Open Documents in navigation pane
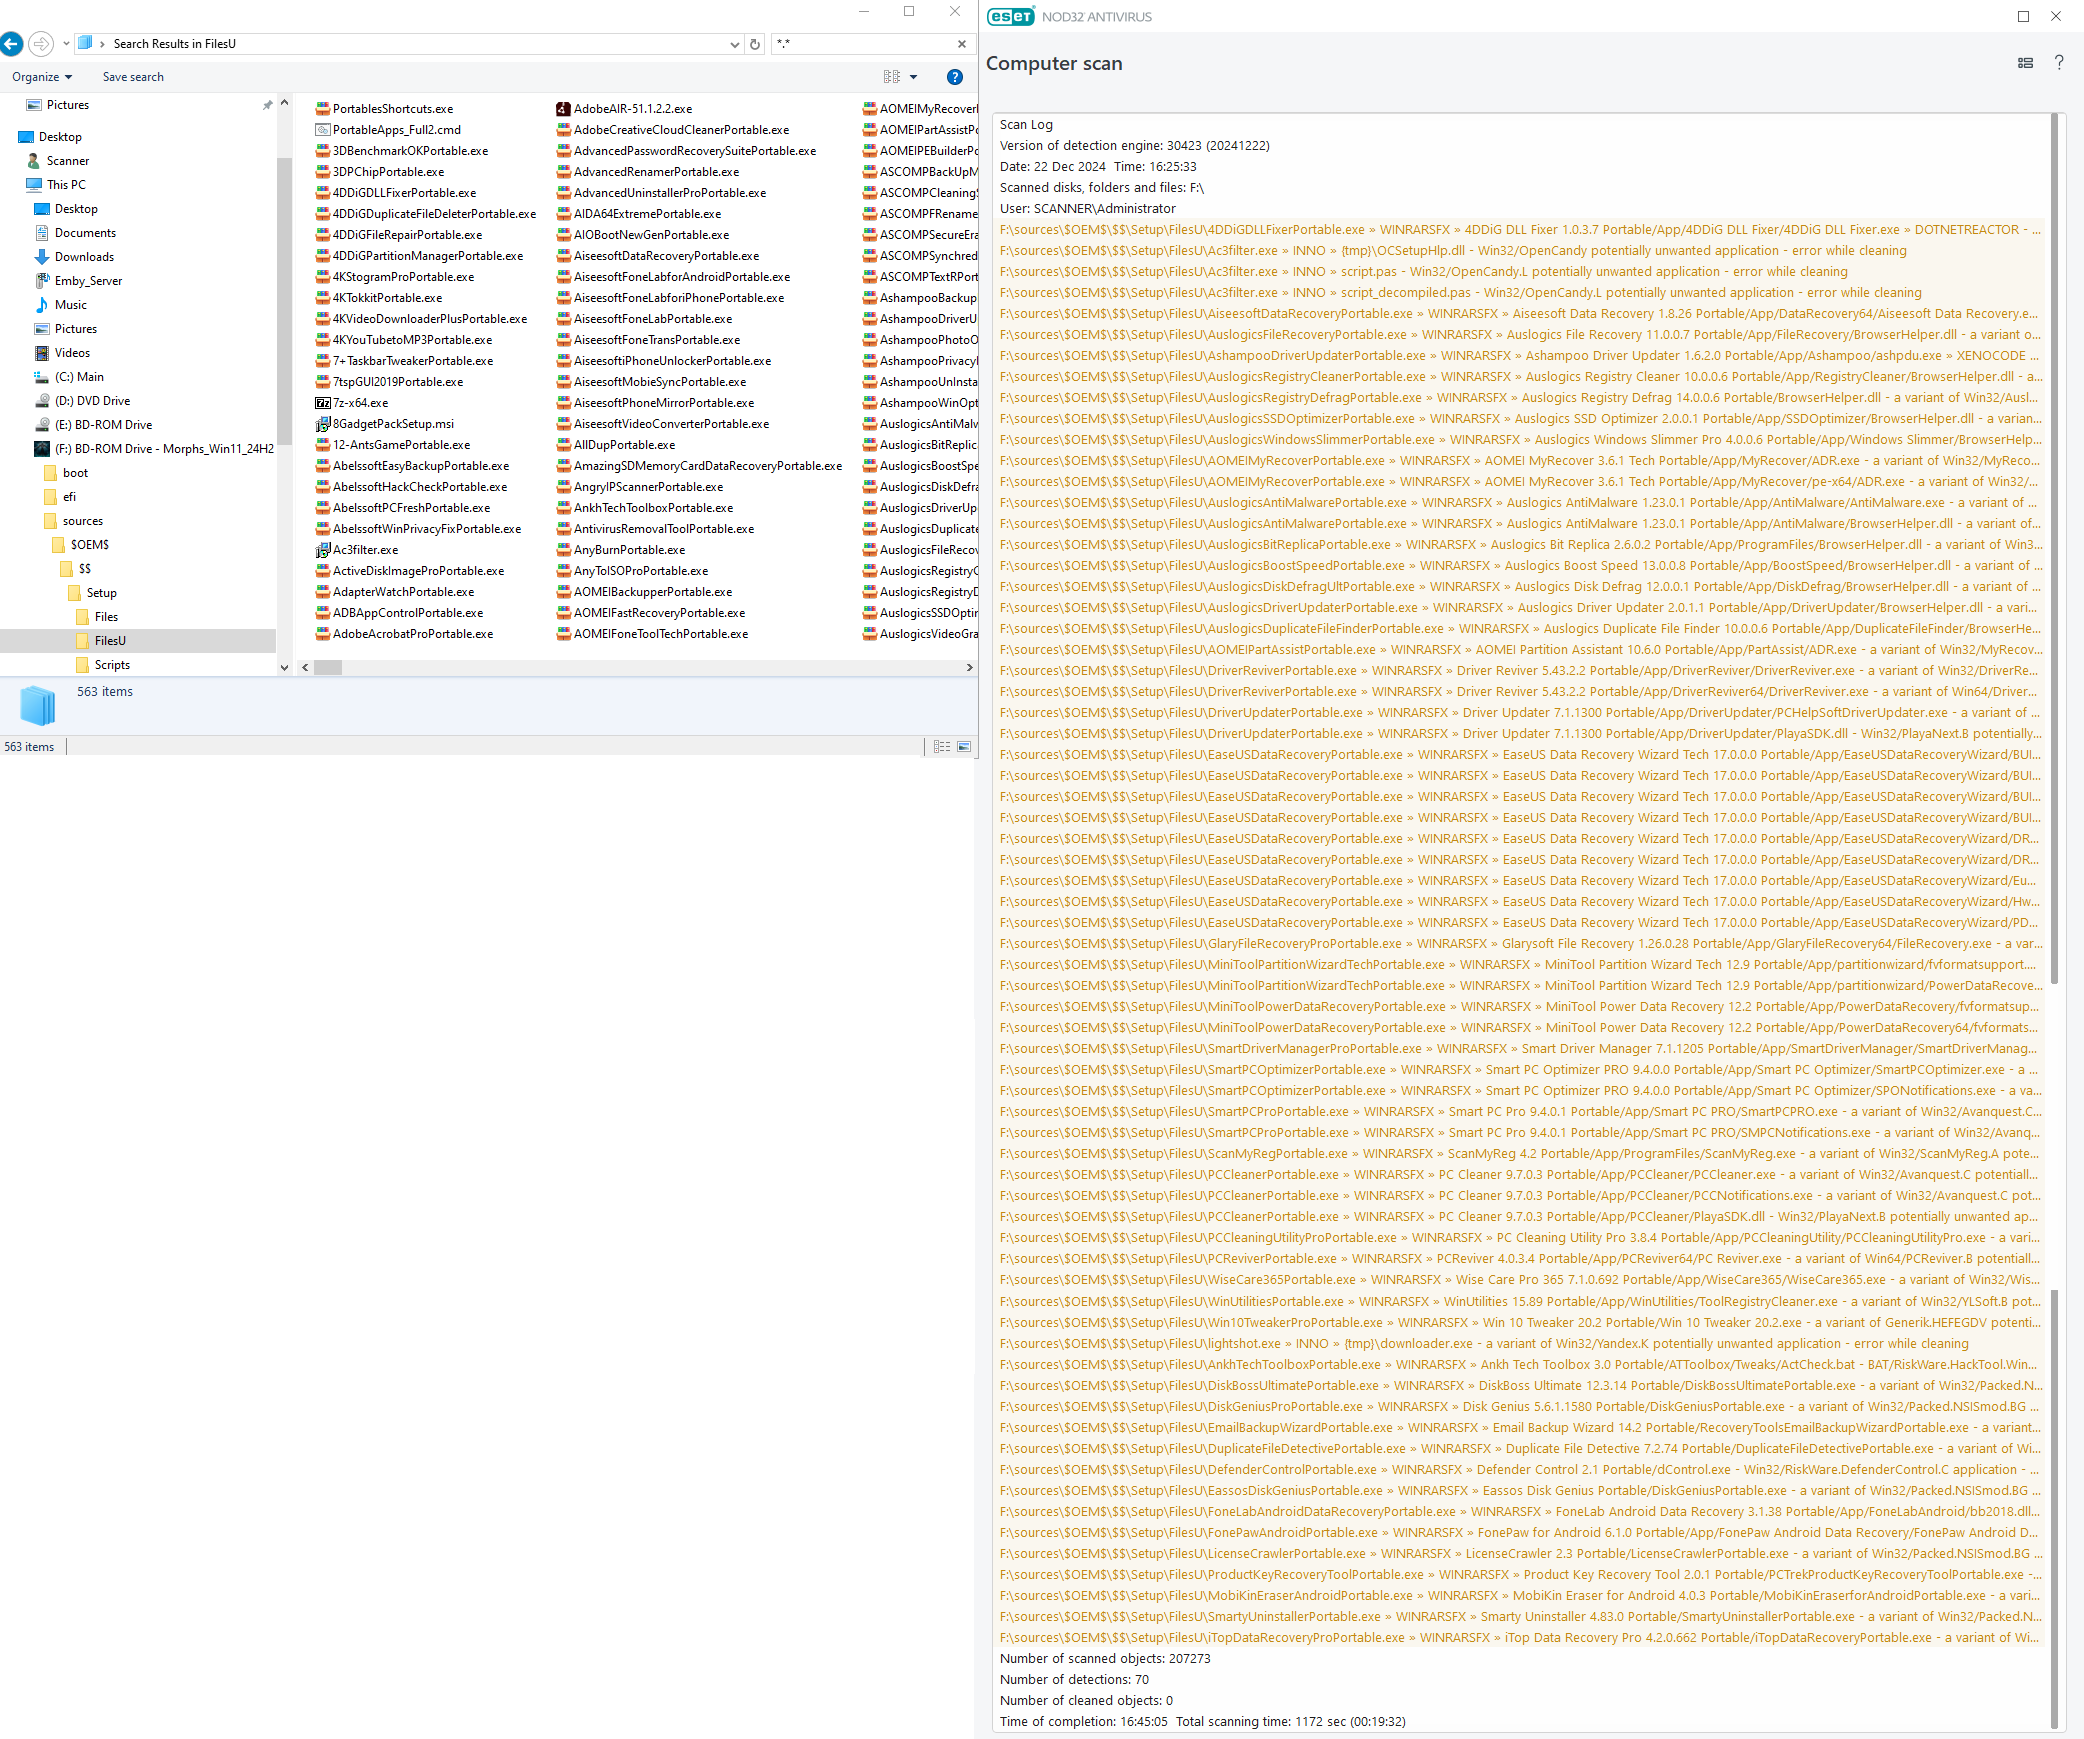 click(x=85, y=233)
